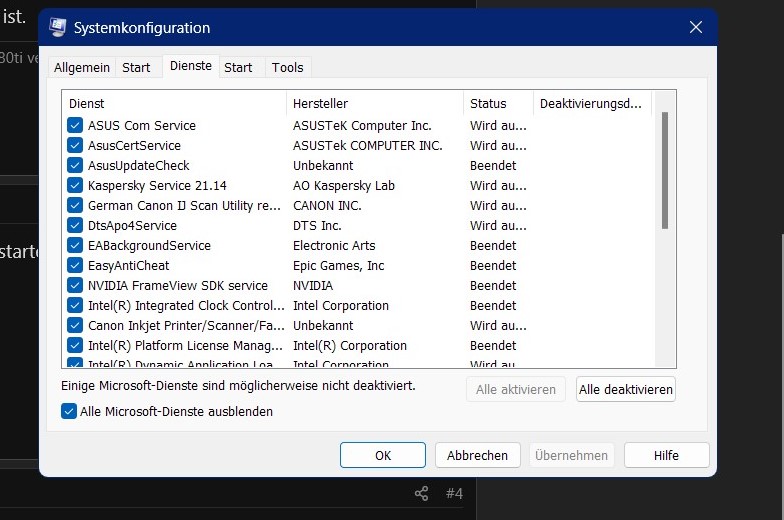This screenshot has height=520, width=784.
Task: Uncheck Intel(R) Platform License Manager checkbox
Action: point(75,346)
